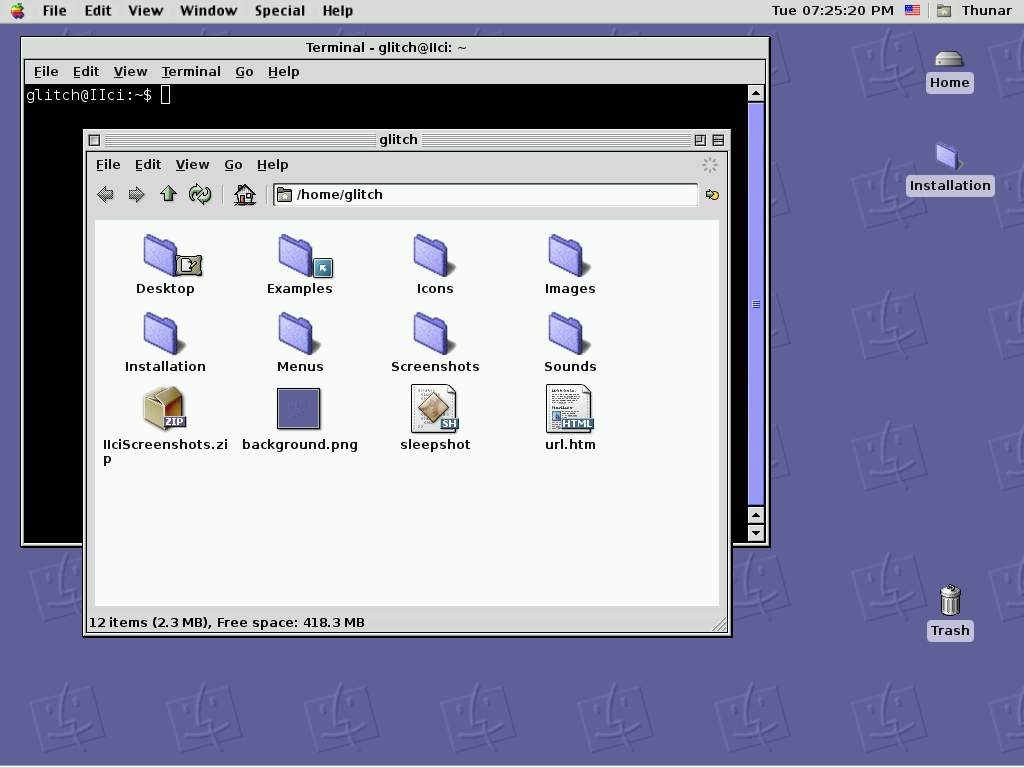This screenshot has height=768, width=1024.
Task: Open the Terminal window's Help menu
Action: coord(283,72)
